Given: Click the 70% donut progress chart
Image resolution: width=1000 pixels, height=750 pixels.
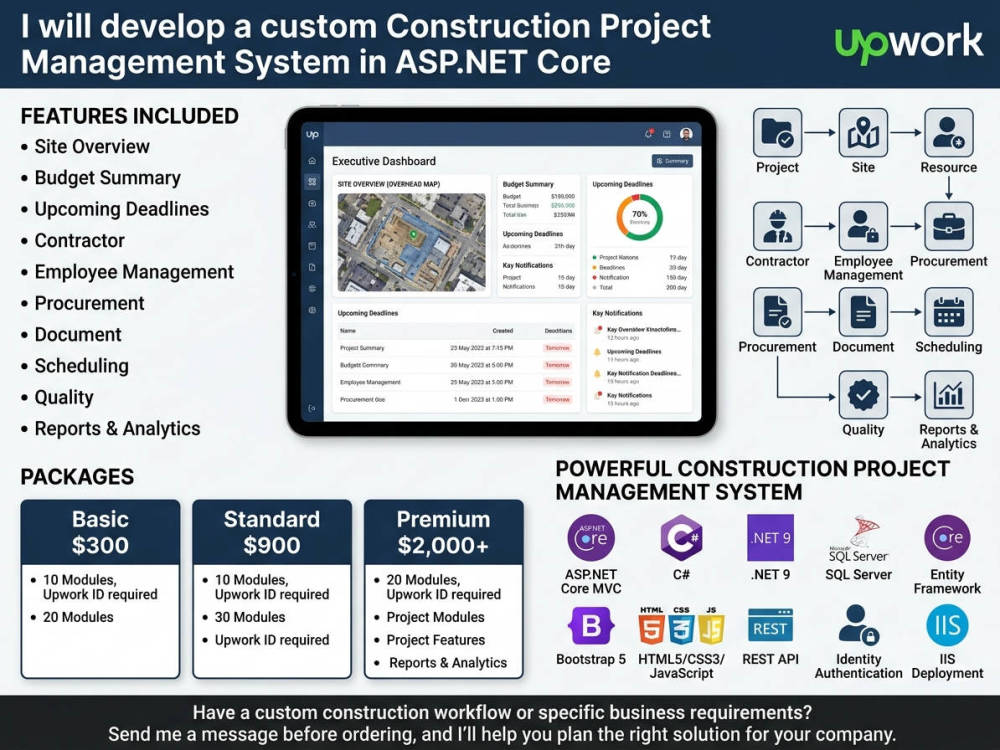Looking at the screenshot, I should point(639,217).
